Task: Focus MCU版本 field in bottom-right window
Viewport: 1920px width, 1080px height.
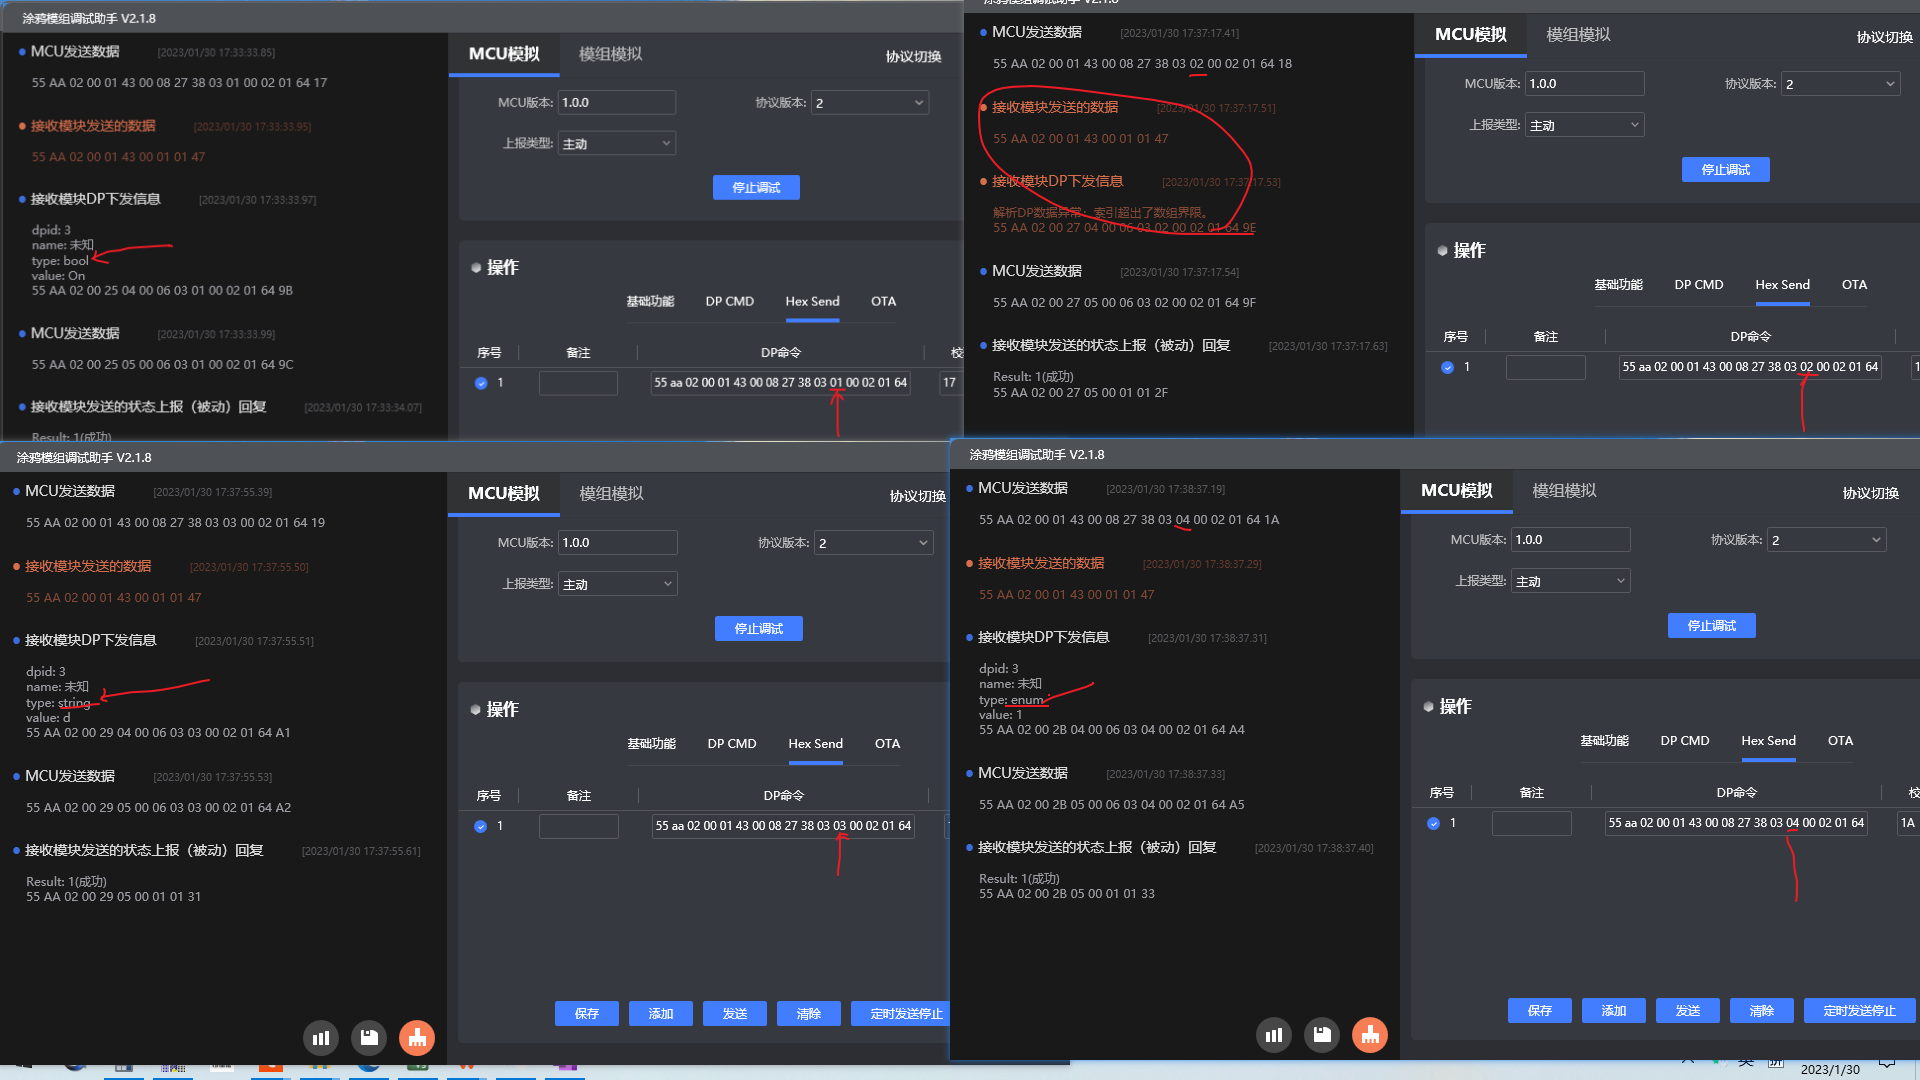Action: [x=1570, y=540]
